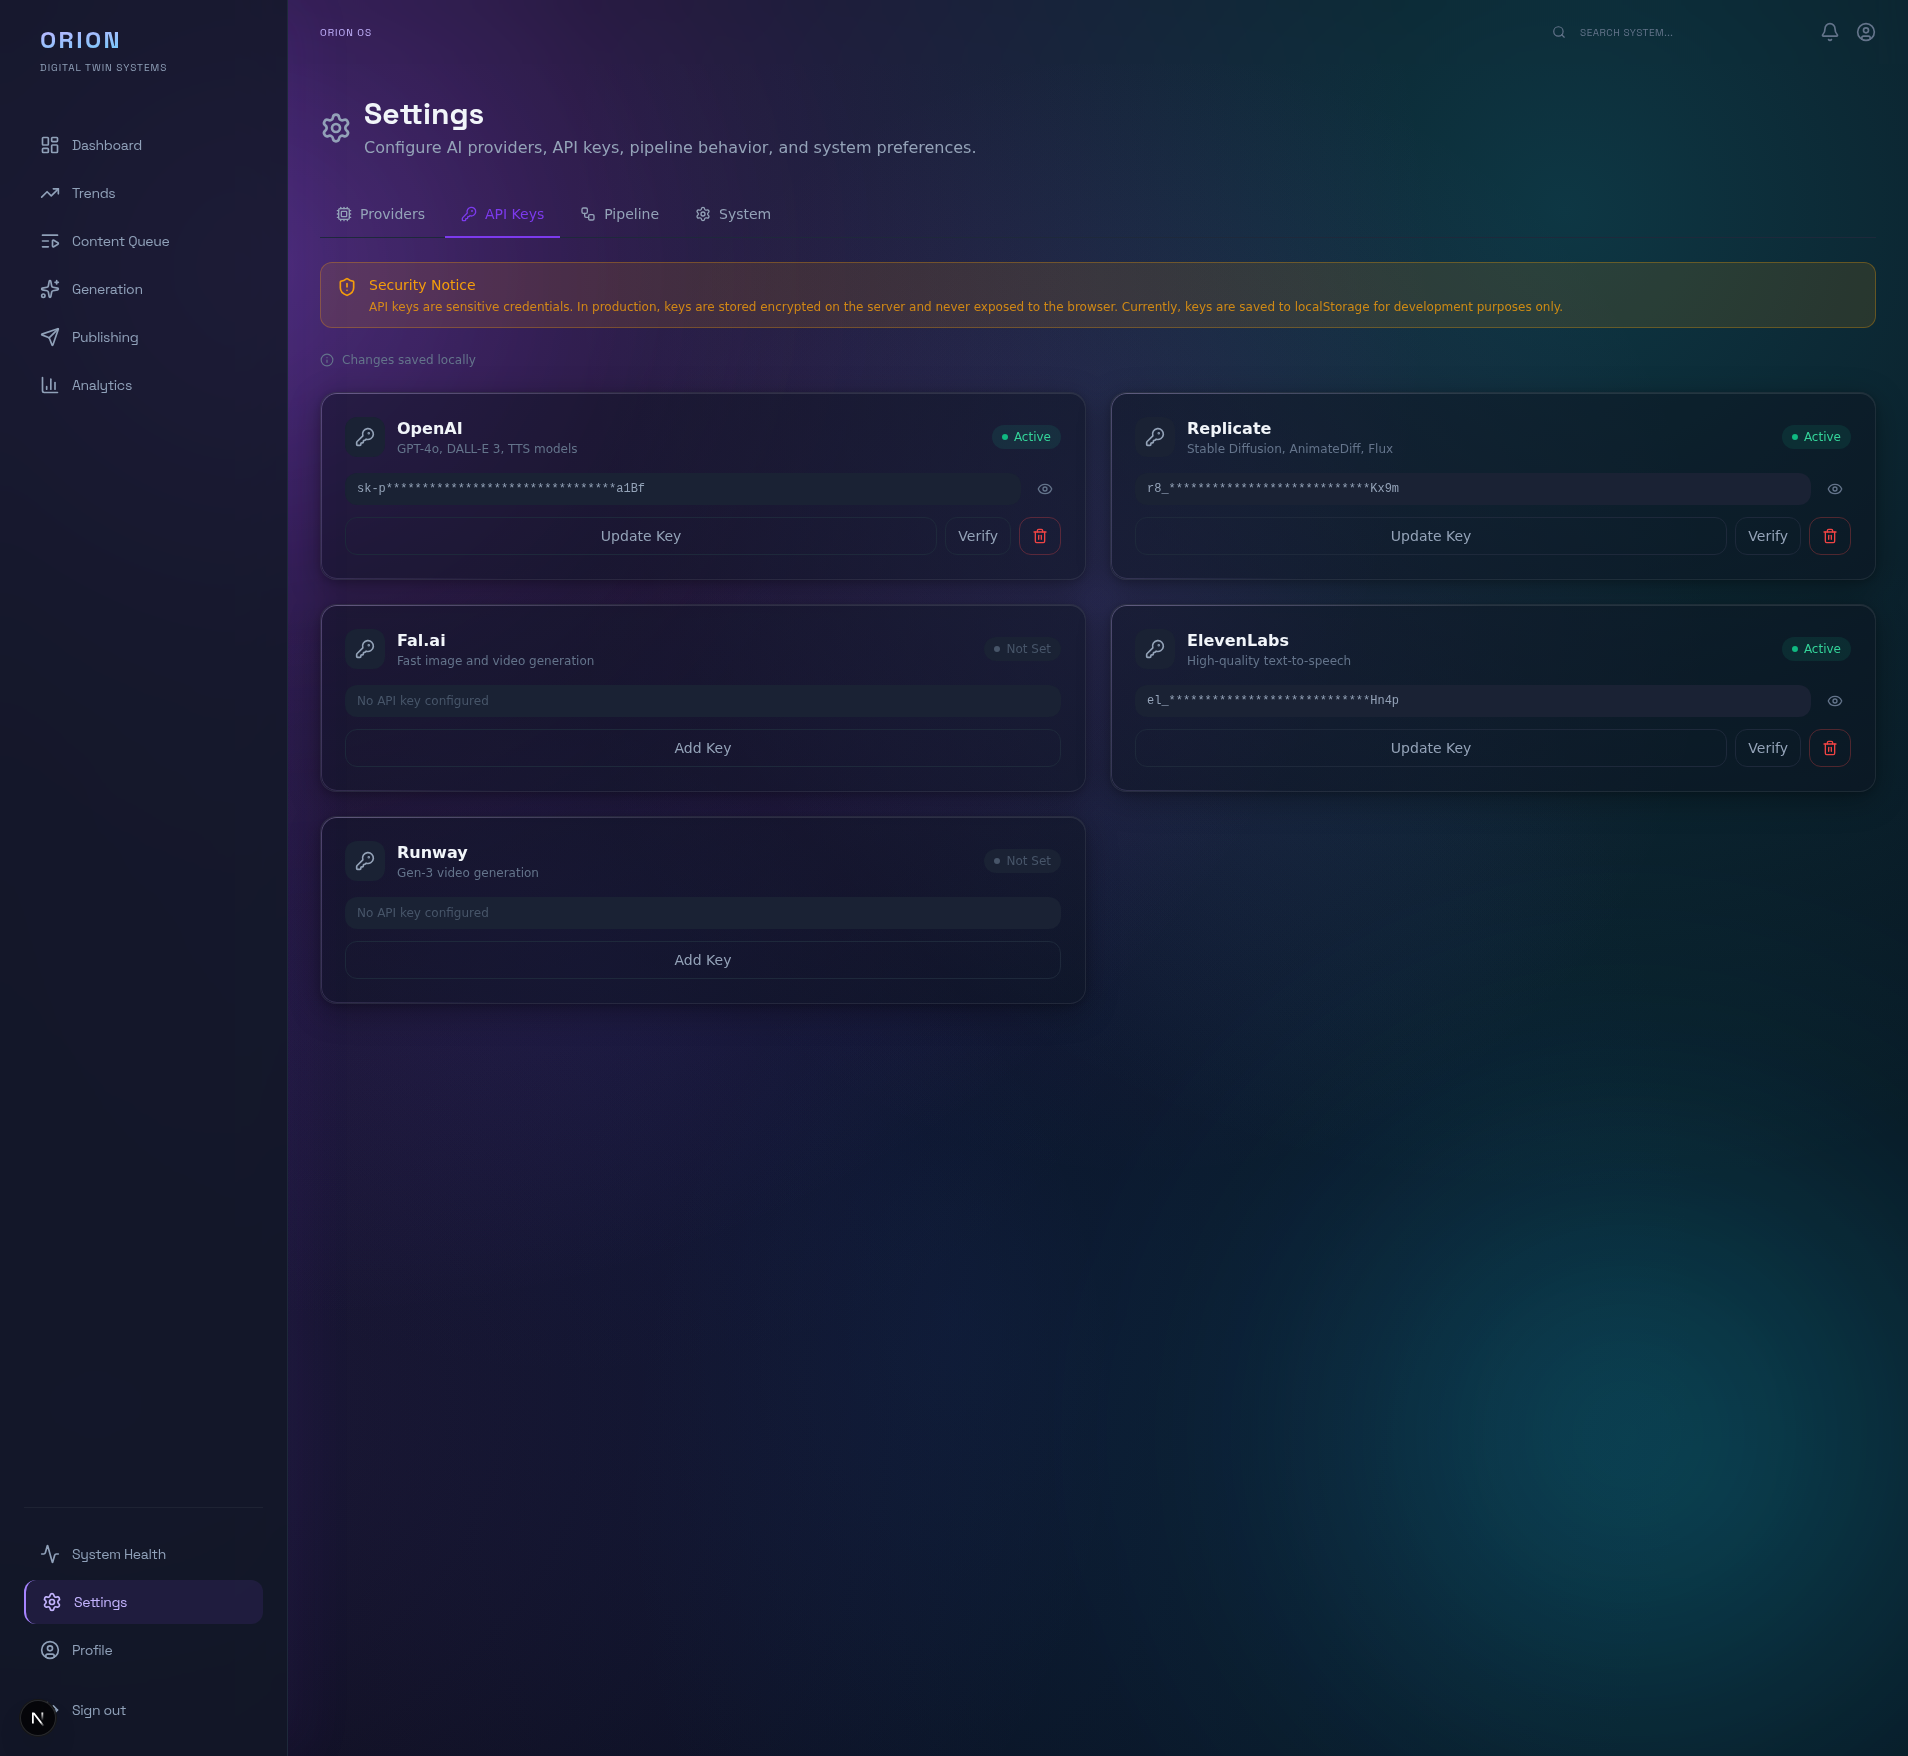Open the Pipeline tab

click(x=620, y=214)
